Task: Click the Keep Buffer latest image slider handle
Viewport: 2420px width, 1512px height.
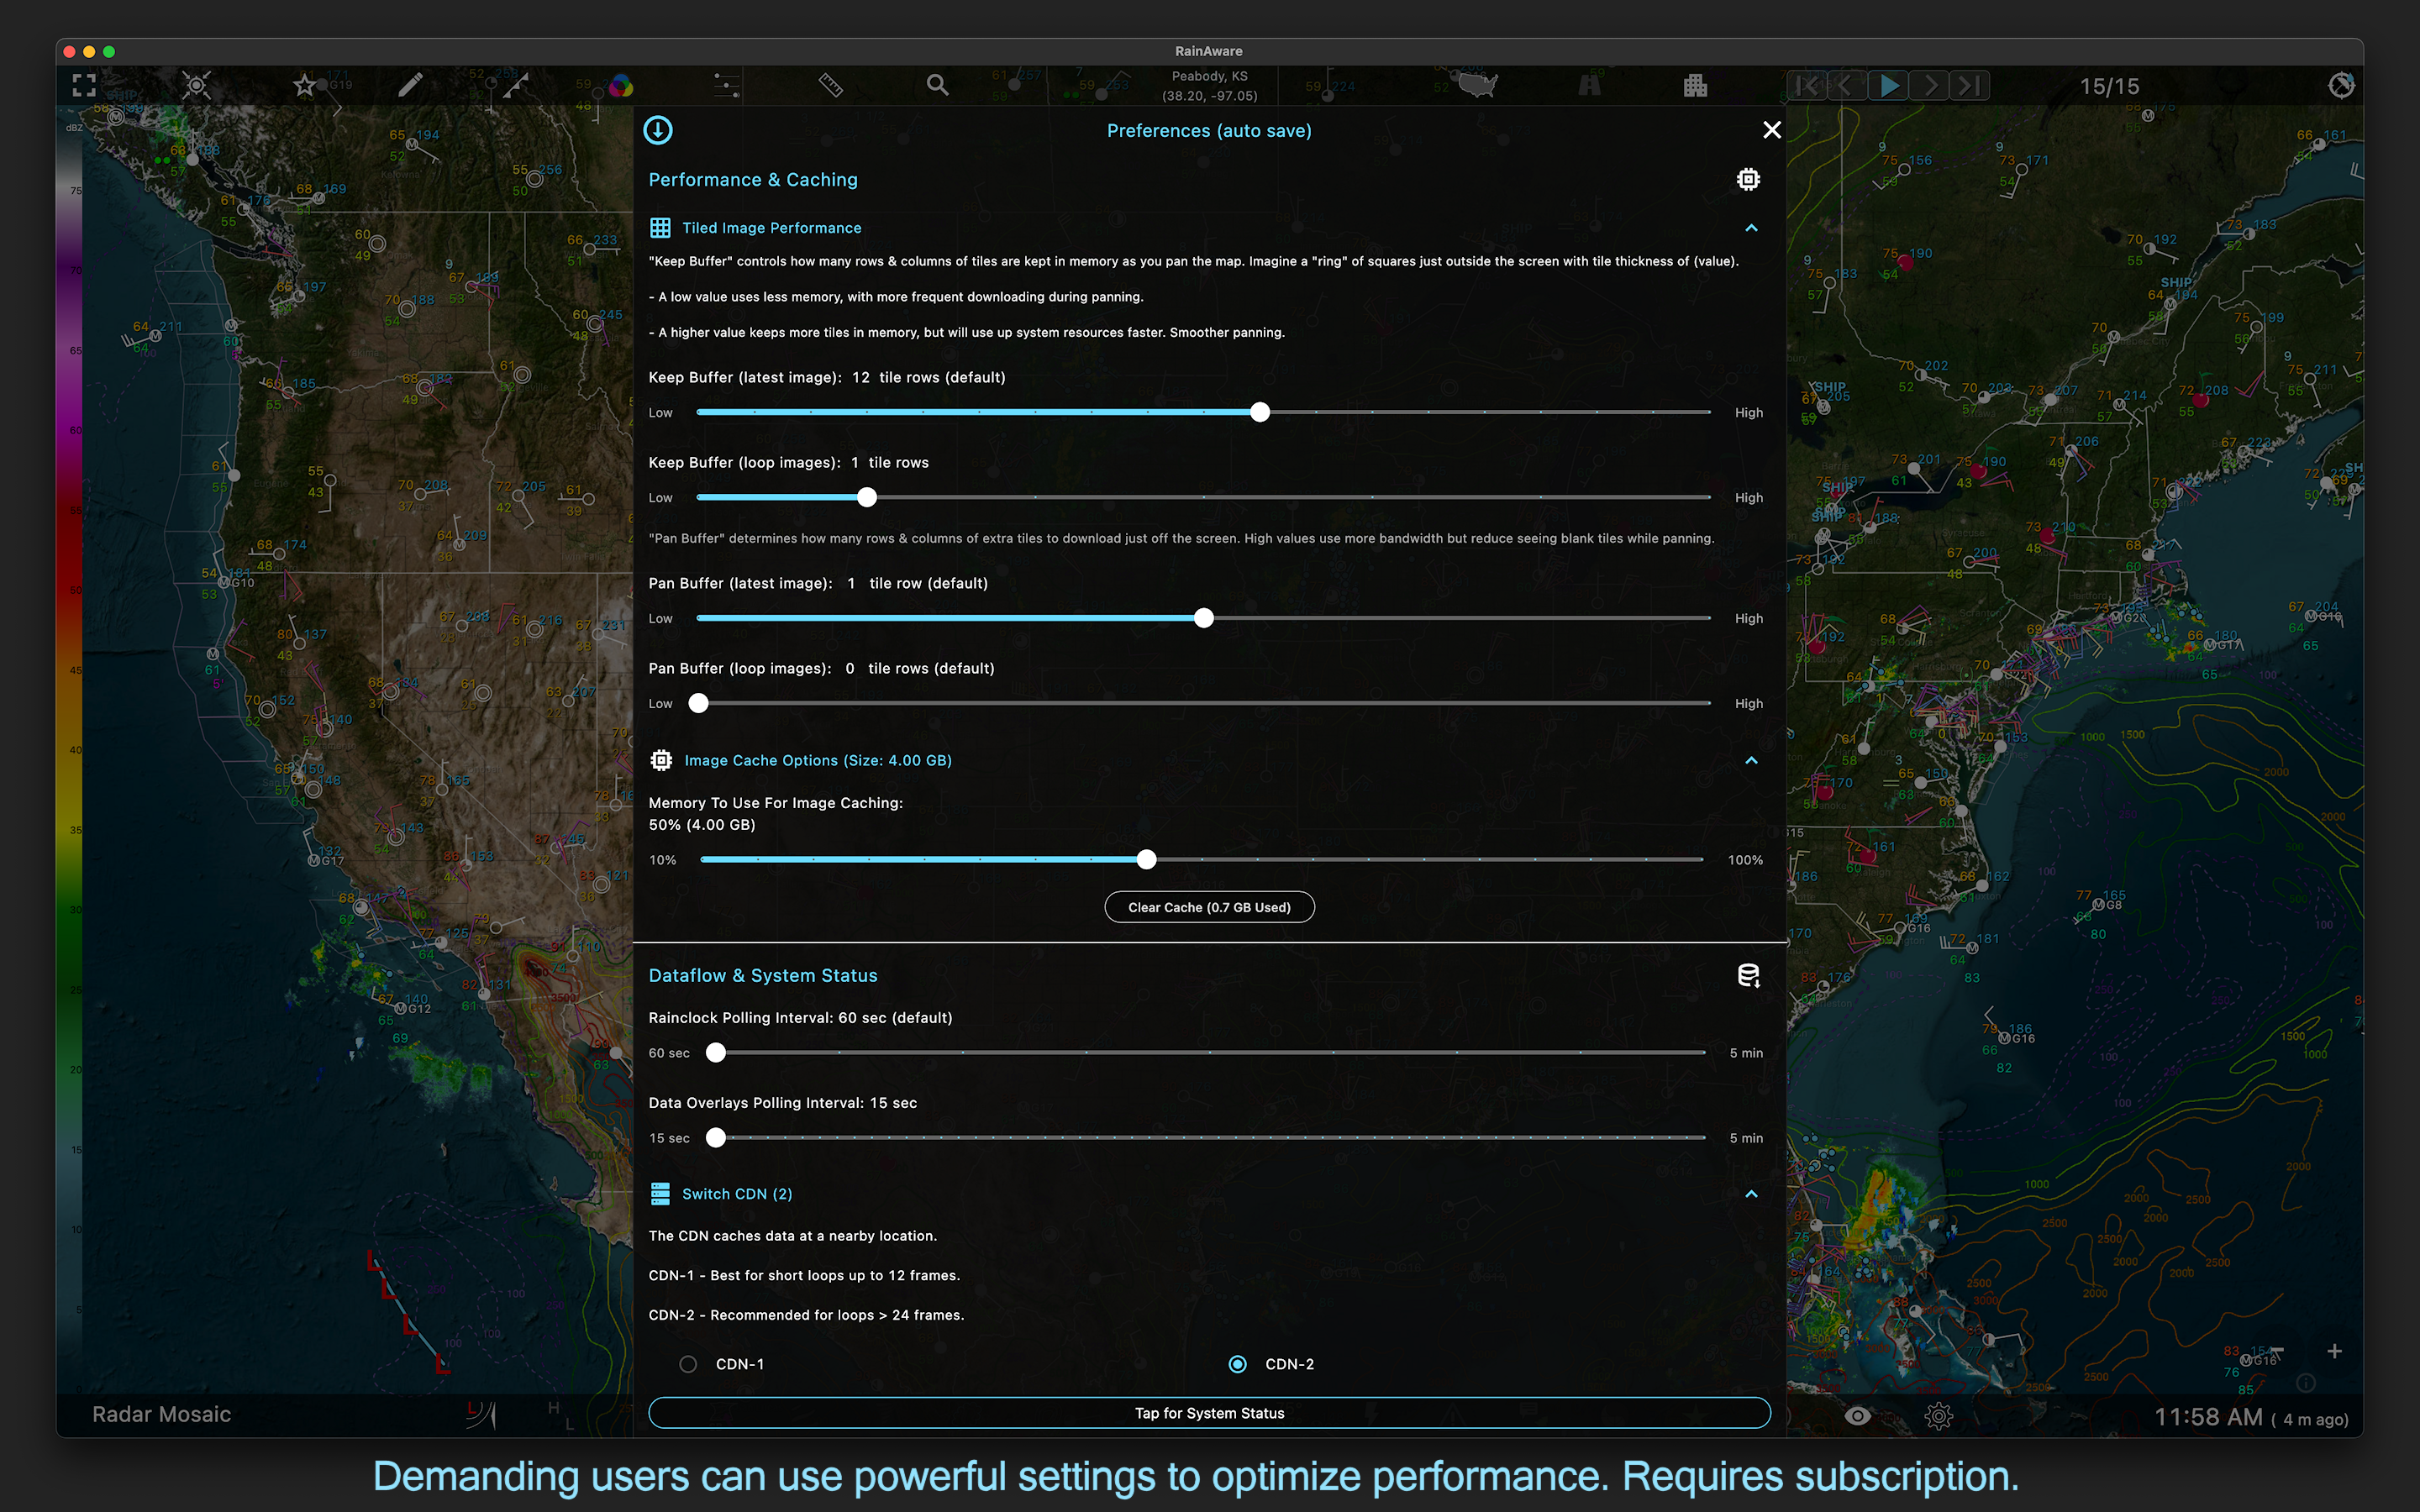Action: [1260, 412]
